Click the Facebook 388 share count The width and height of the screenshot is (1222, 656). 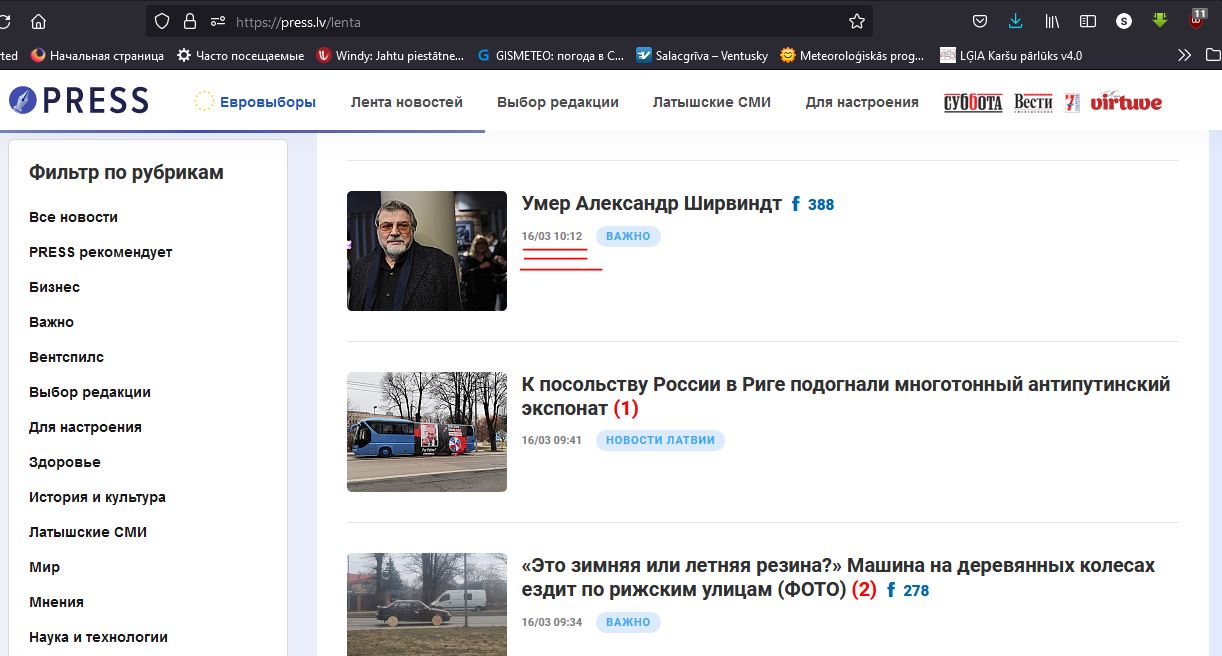coord(813,205)
